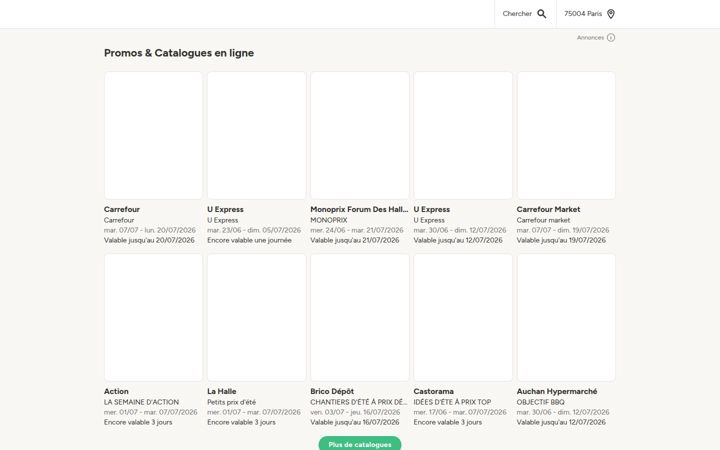Image resolution: width=720 pixels, height=450 pixels.
Task: Click the search magnifier icon
Action: click(542, 14)
